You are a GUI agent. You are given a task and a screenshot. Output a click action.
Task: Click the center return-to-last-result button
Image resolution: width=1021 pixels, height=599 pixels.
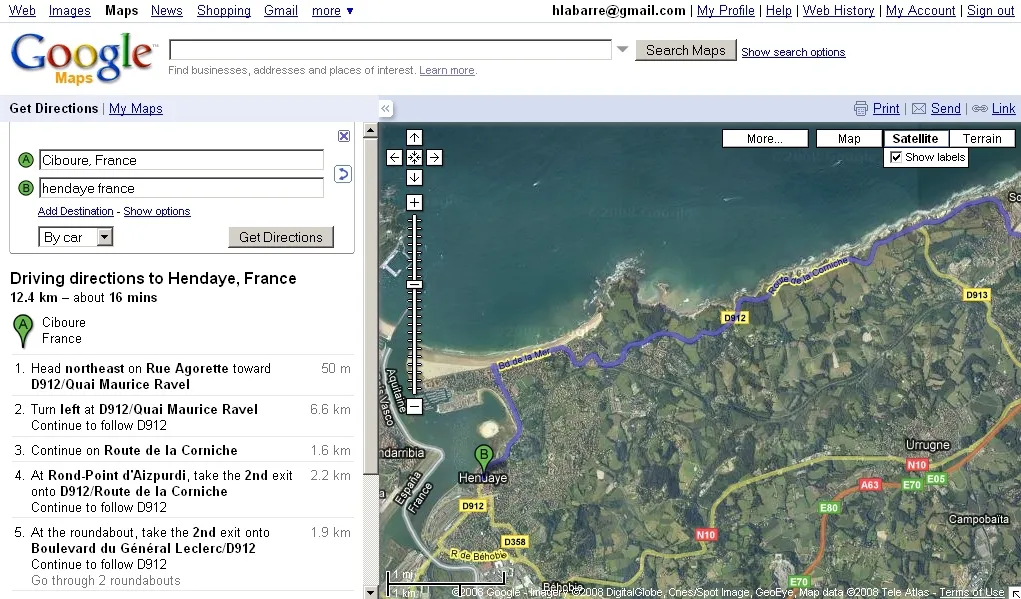click(x=414, y=158)
